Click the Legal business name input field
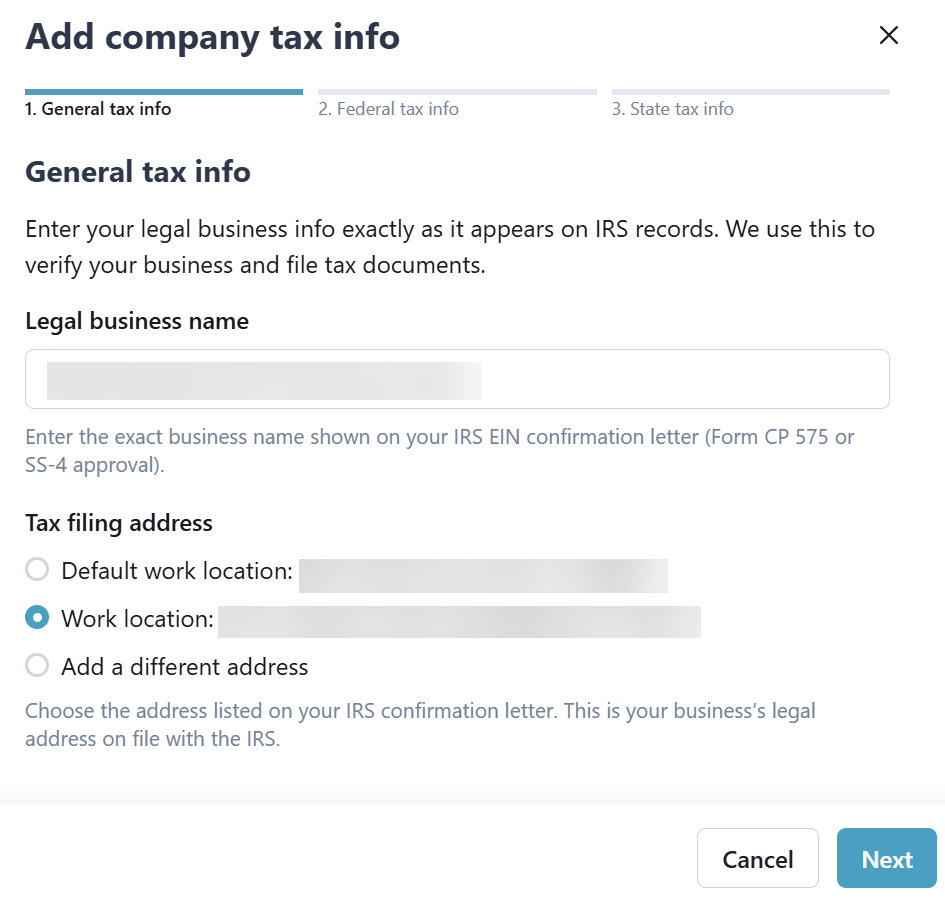 (457, 379)
